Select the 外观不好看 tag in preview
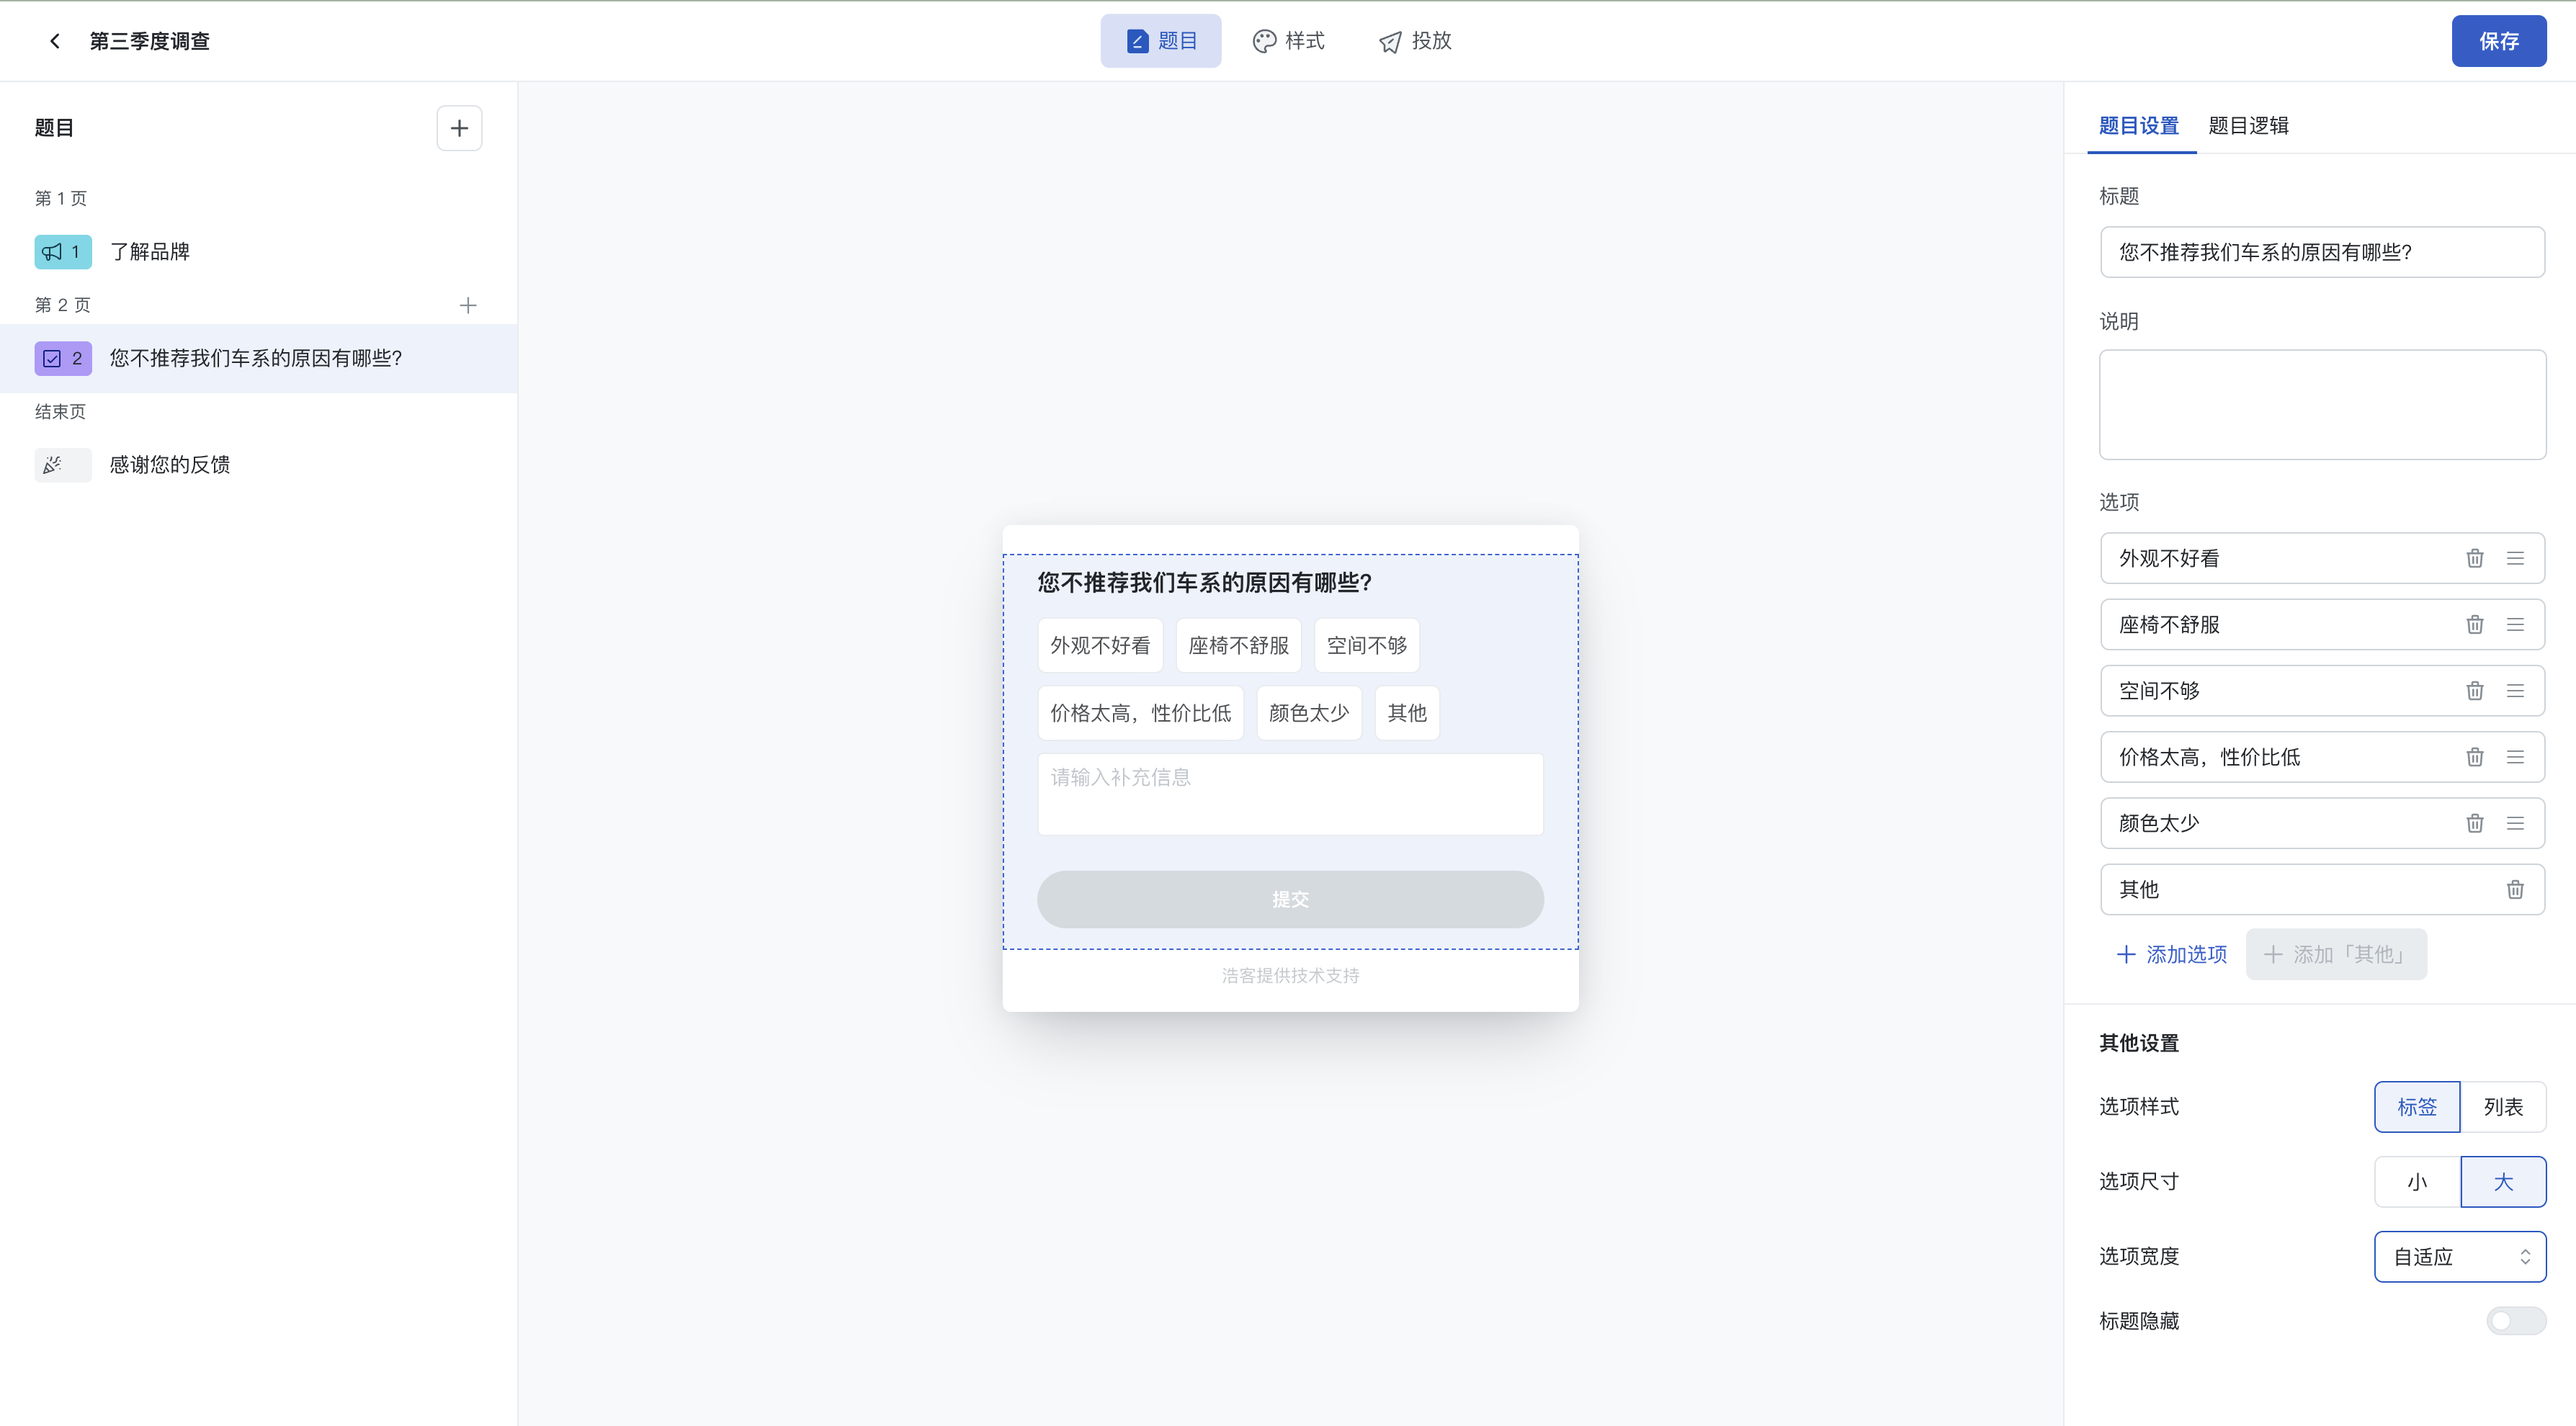 point(1100,646)
